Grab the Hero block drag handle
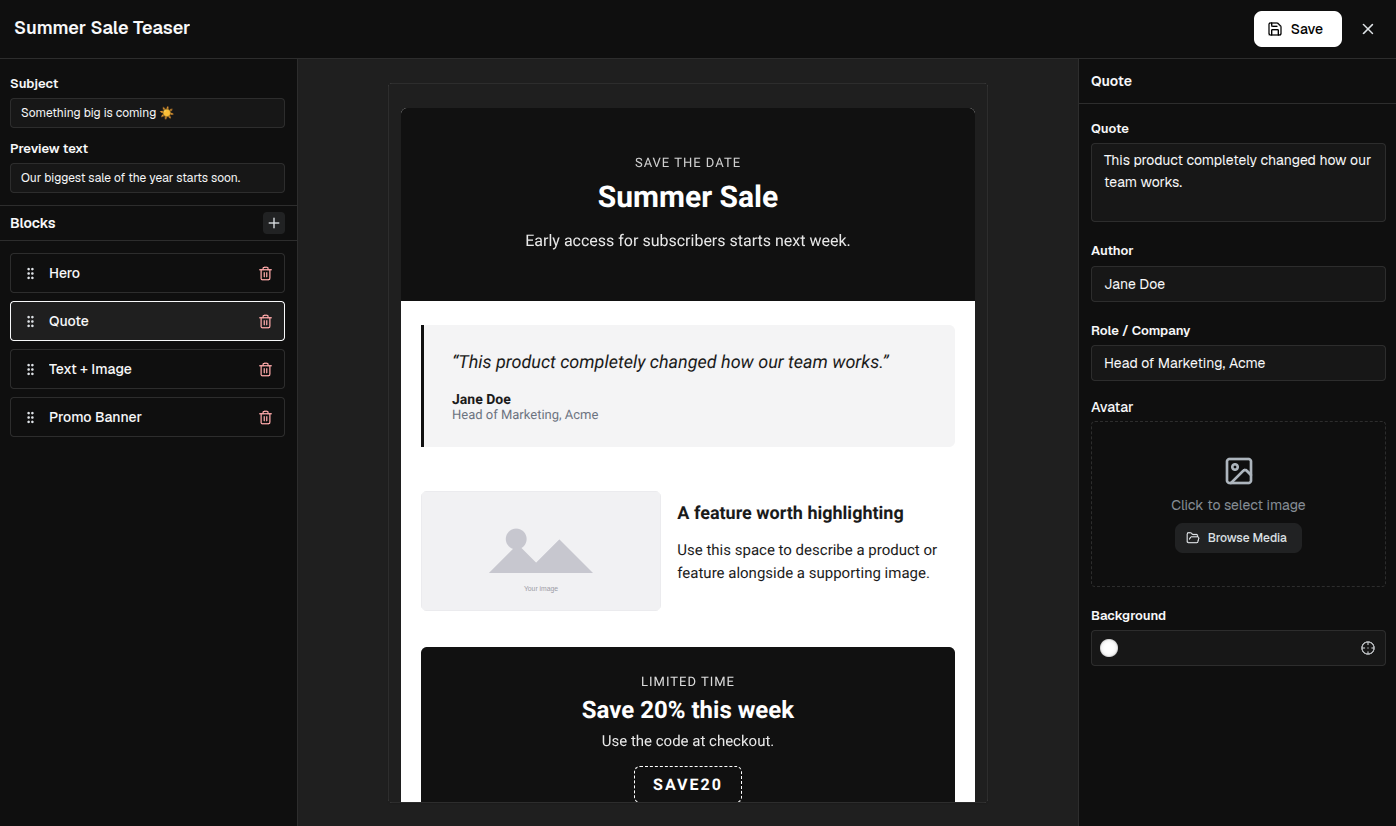 30,273
